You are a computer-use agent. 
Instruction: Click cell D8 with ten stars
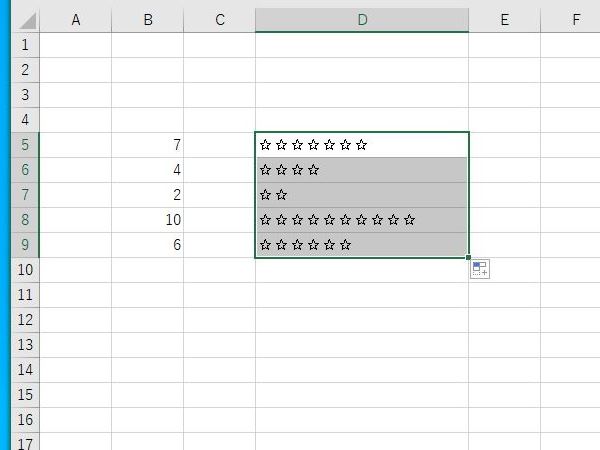click(x=361, y=220)
